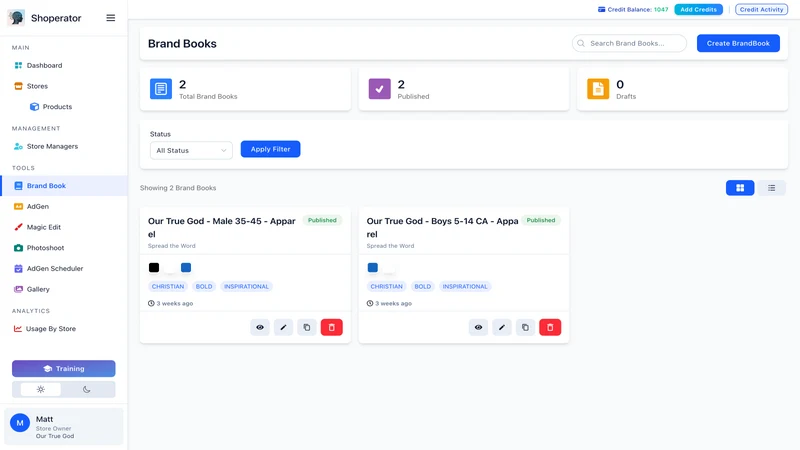Click the Usage By Store chart icon
Image resolution: width=800 pixels, height=450 pixels.
[18, 329]
